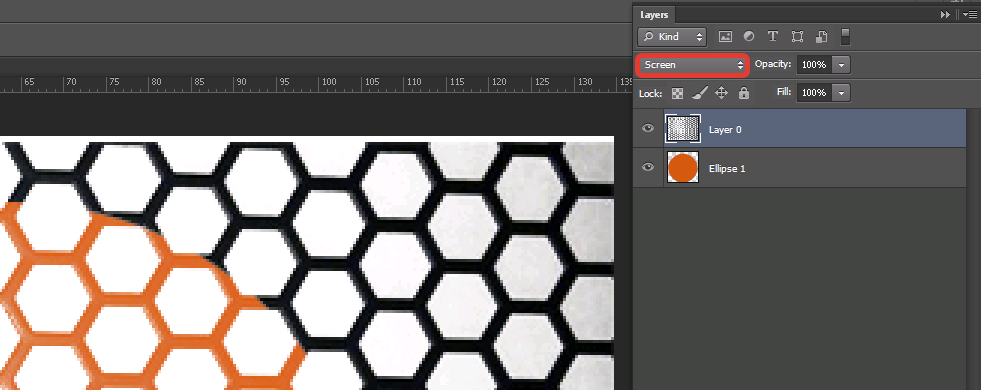Screen dimensions: 981x390
Task: Hide Ellipse 1 with its eye icon
Action: pyautogui.click(x=648, y=167)
